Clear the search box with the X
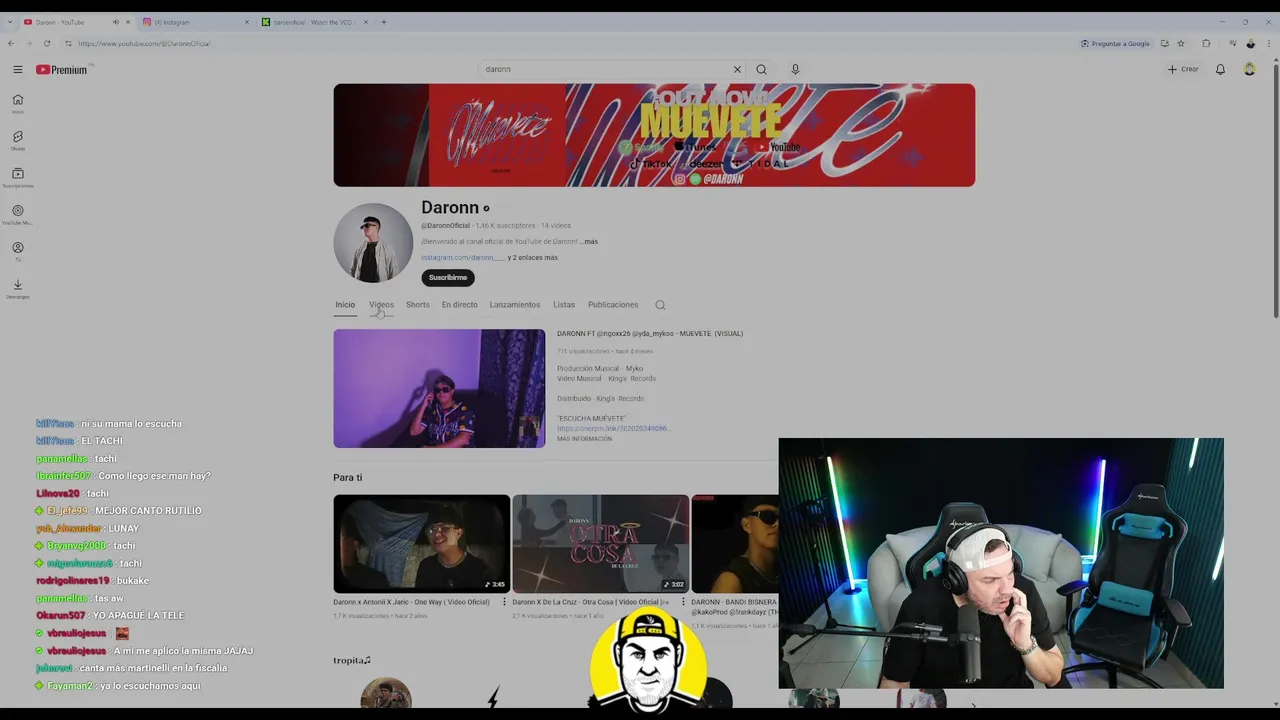Viewport: 1280px width, 720px height. (x=737, y=69)
